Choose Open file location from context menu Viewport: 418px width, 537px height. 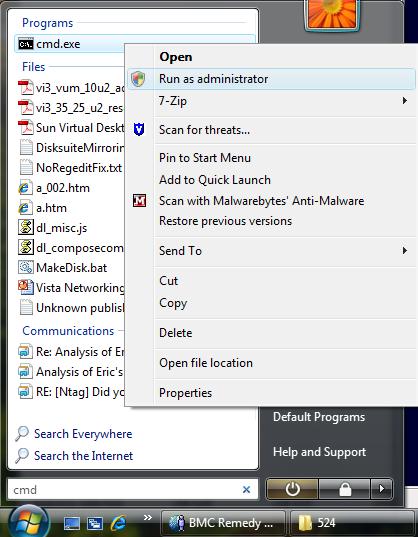click(206, 363)
